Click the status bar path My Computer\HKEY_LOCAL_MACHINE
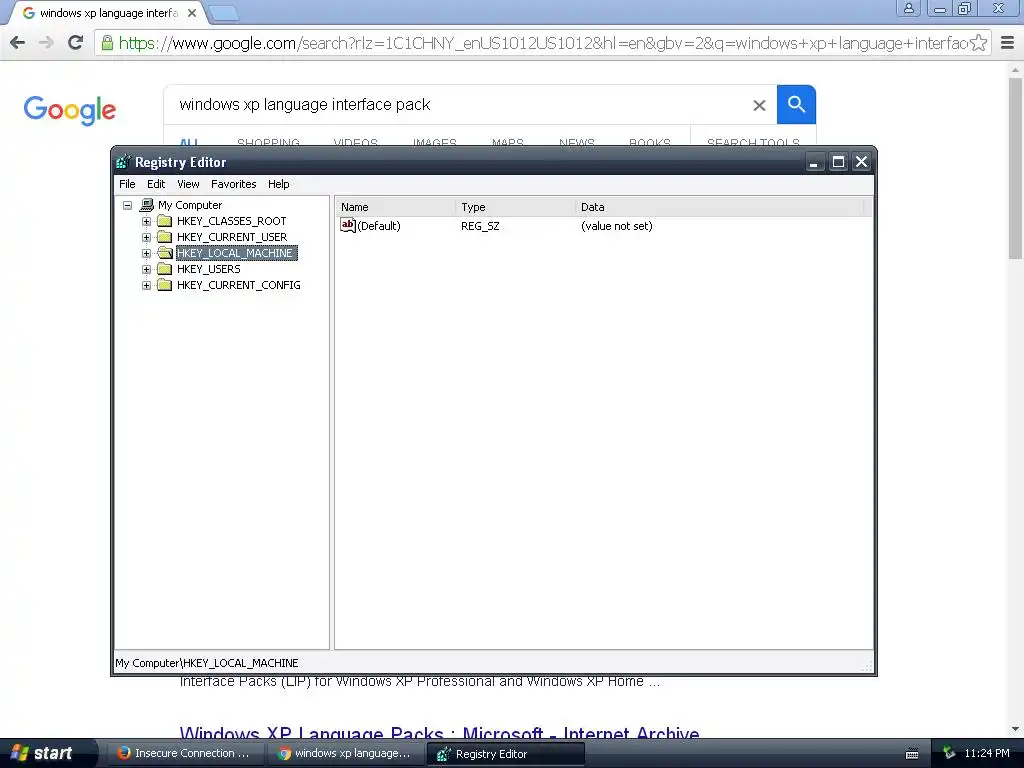Viewport: 1024px width, 768px height. click(x=206, y=663)
